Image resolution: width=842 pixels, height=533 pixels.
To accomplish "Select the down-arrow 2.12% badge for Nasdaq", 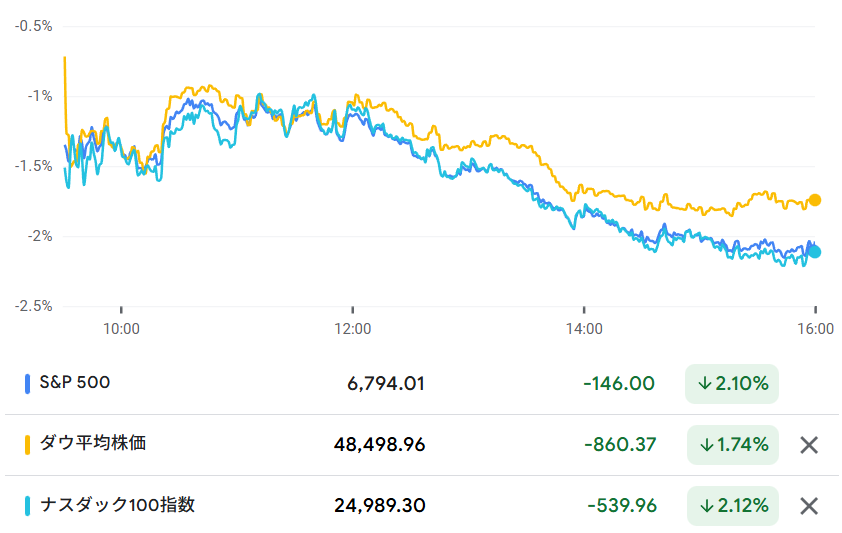I will (x=732, y=506).
